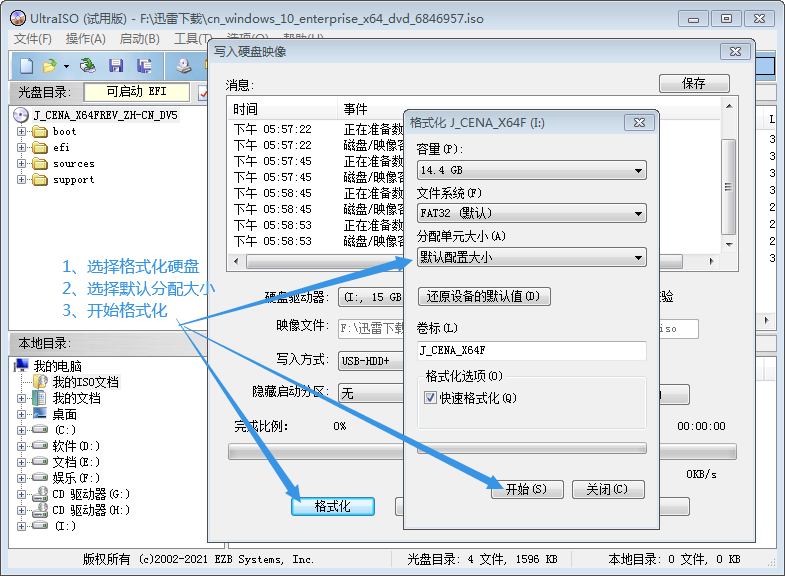
Task: Click the New file toolbar icon
Action: (27, 66)
